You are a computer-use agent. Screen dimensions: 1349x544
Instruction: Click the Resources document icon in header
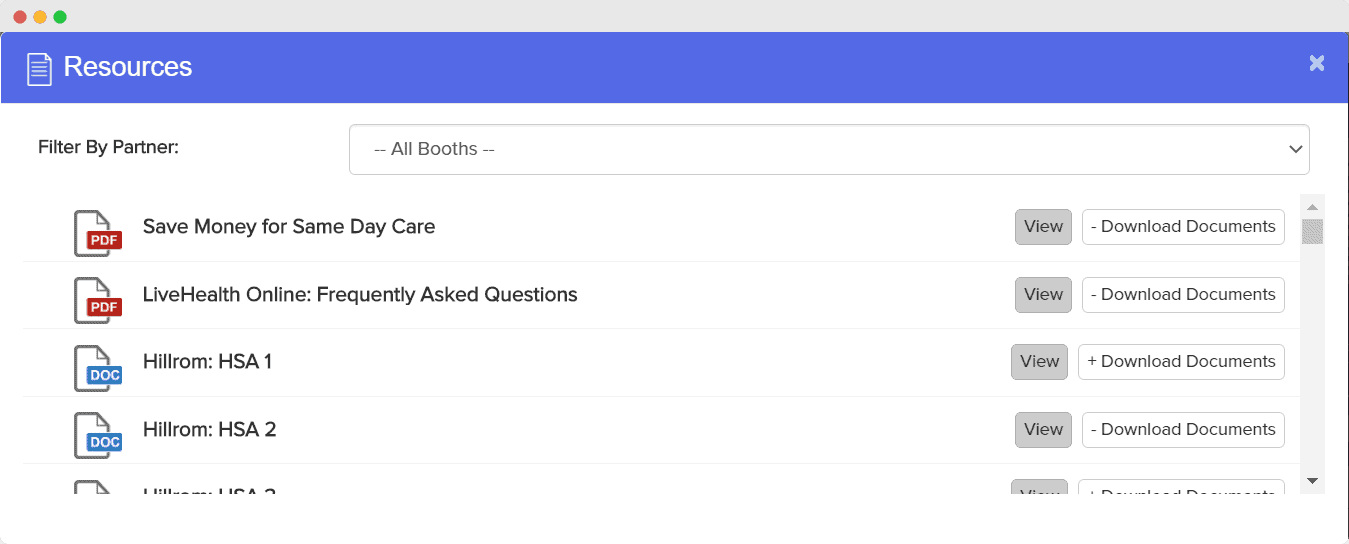click(39, 69)
